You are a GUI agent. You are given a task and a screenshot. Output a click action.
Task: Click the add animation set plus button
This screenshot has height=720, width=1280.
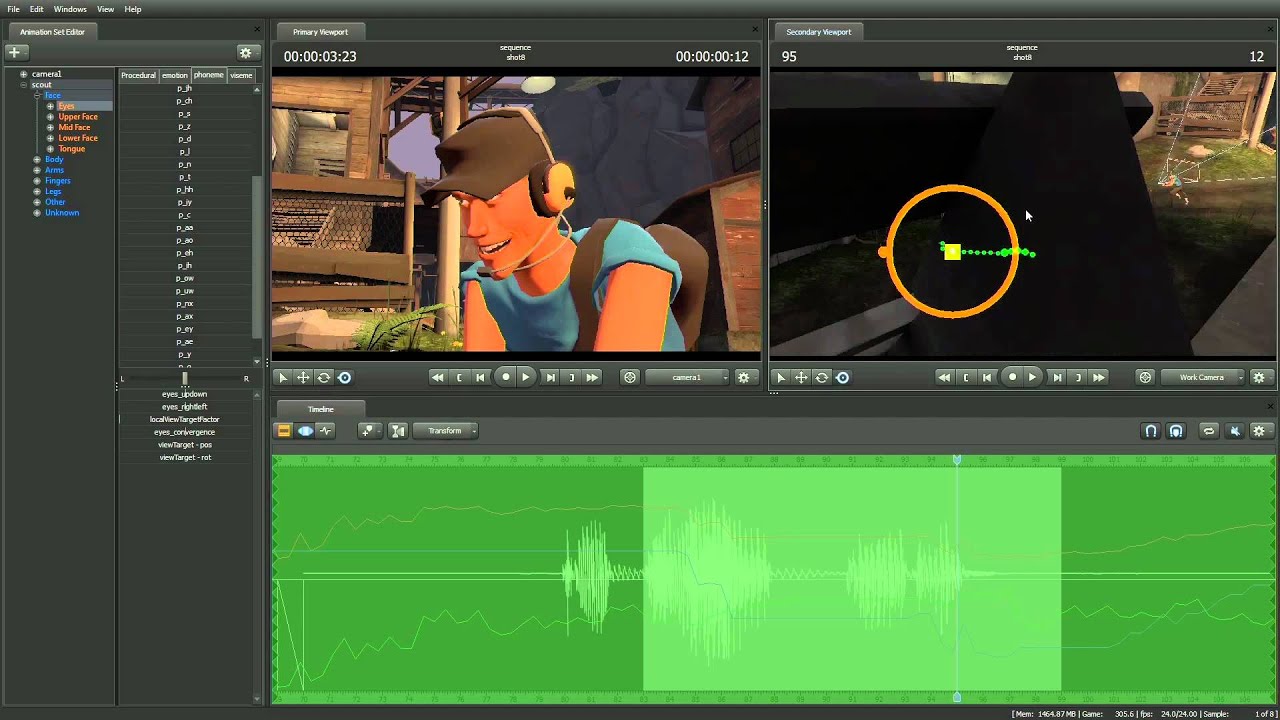tap(14, 52)
